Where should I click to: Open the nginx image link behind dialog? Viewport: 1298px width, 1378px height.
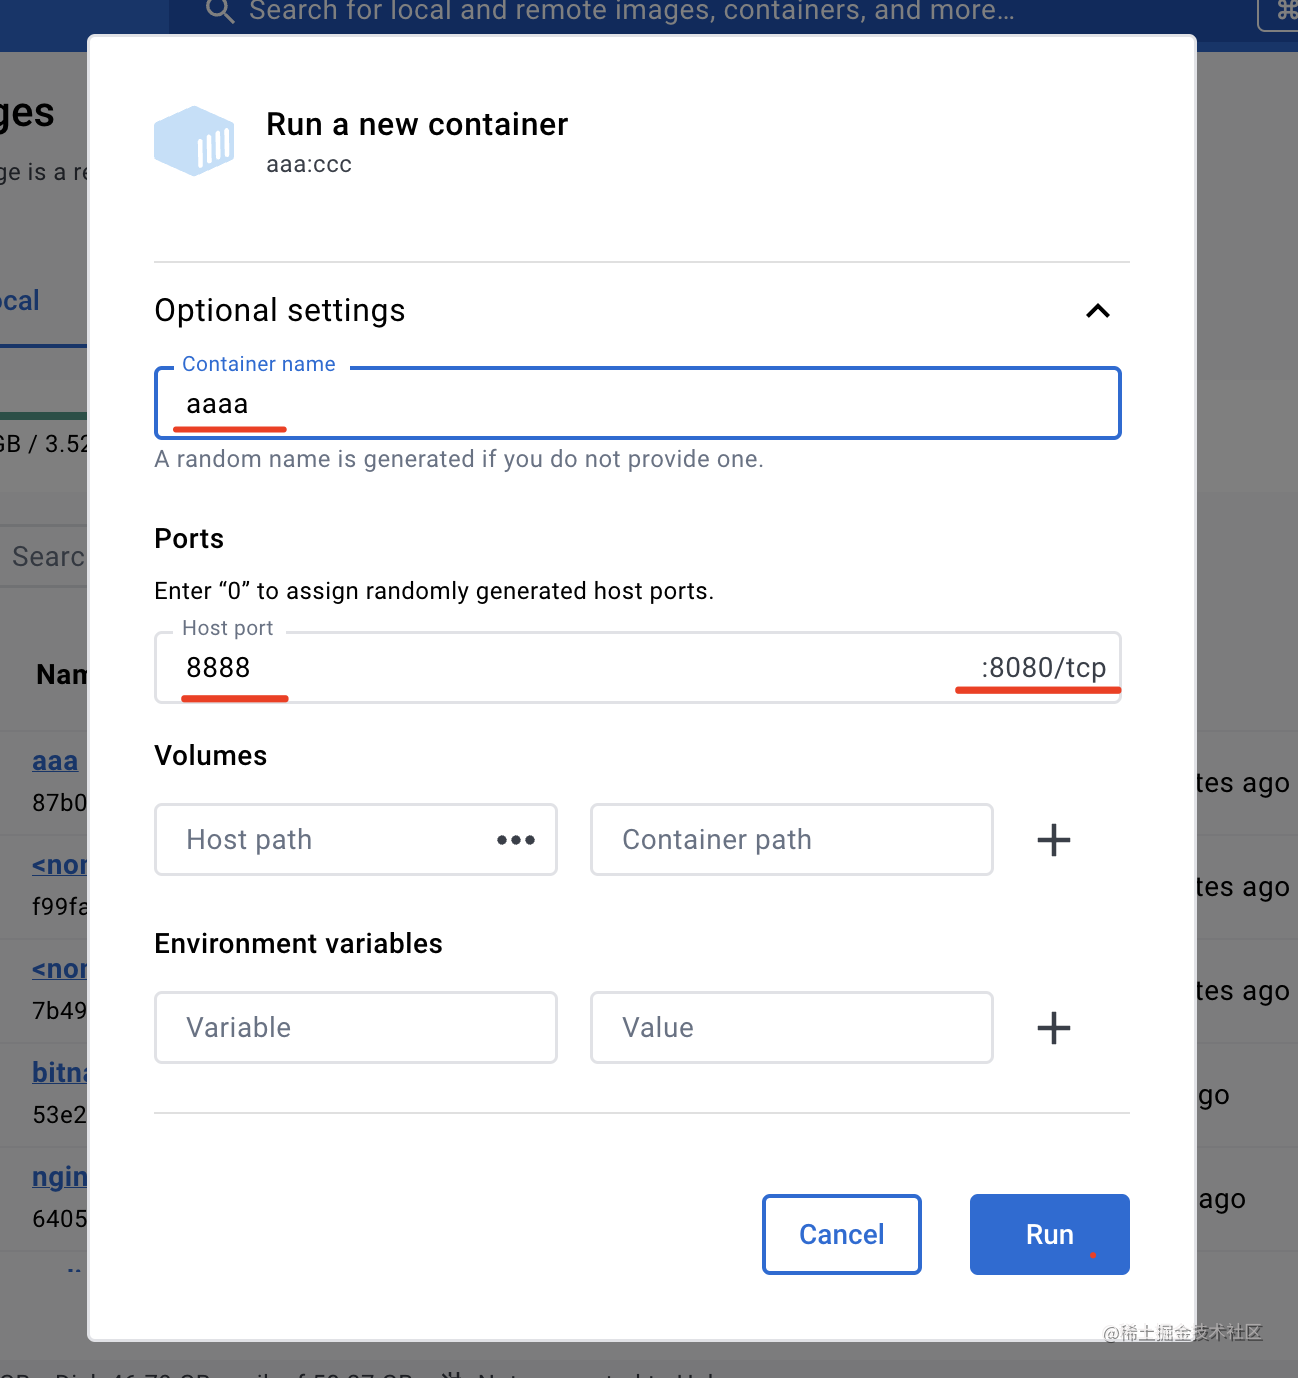pyautogui.click(x=60, y=1177)
